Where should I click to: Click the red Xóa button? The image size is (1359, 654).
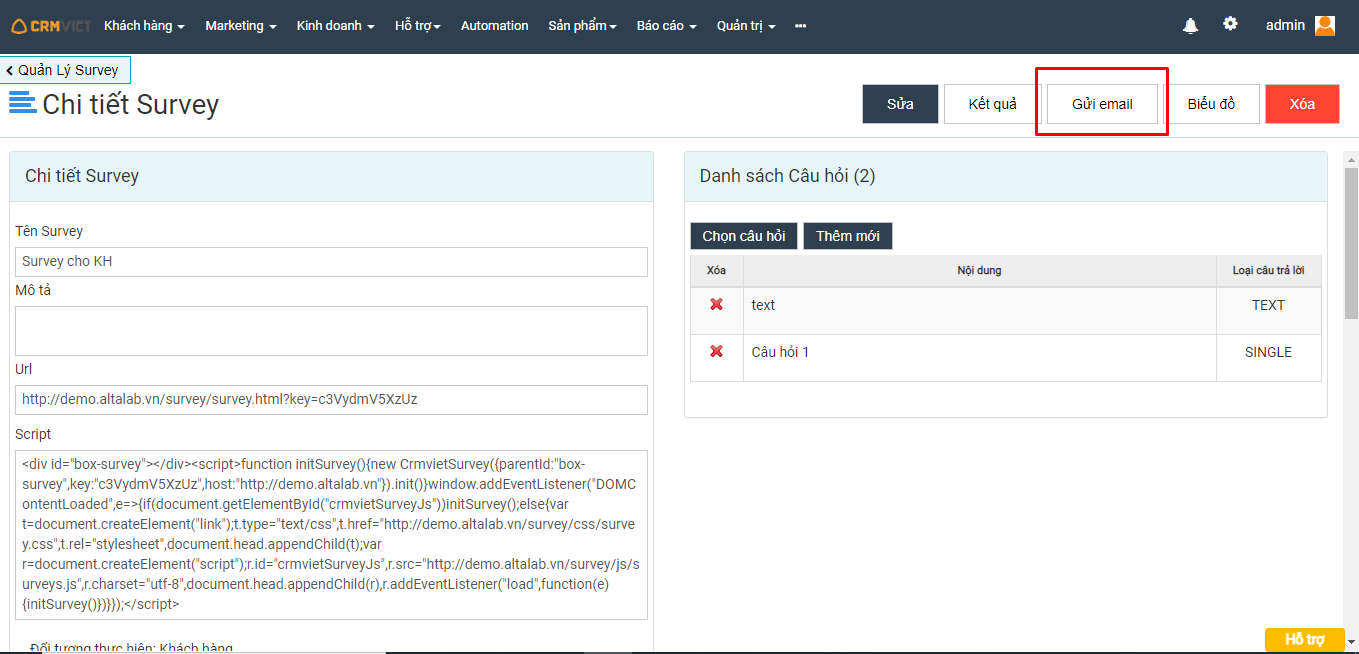pyautogui.click(x=1302, y=104)
